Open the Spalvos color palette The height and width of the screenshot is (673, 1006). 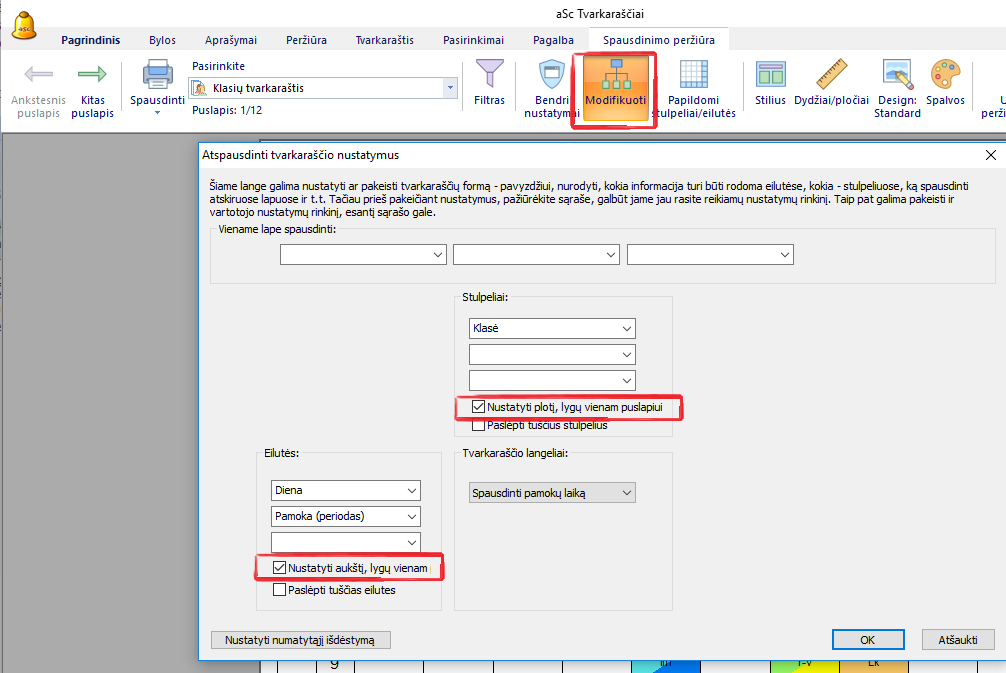click(945, 76)
